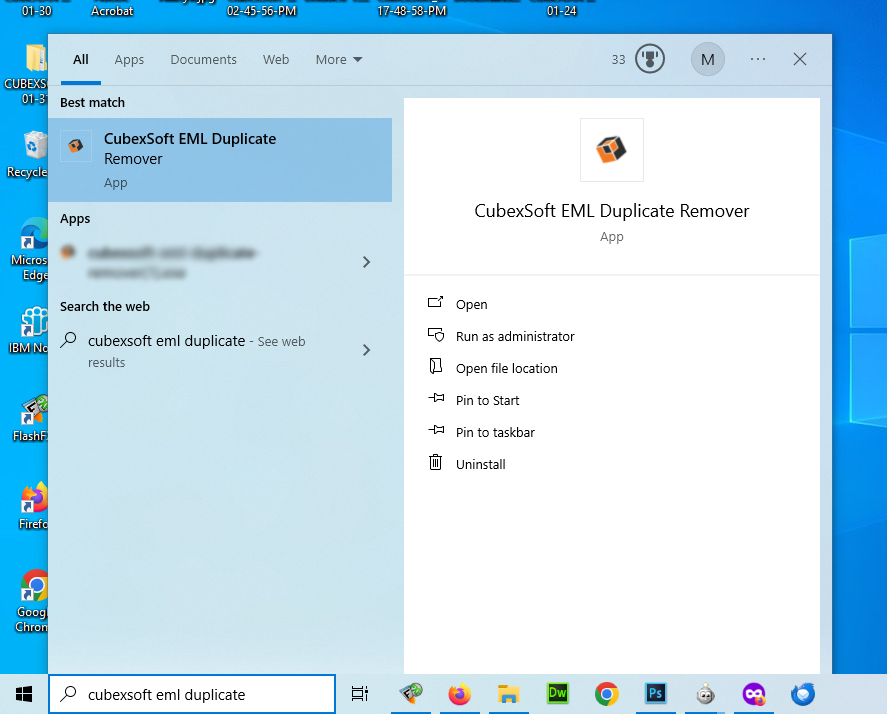Switch to the All search tab
The height and width of the screenshot is (714, 887).
coord(81,59)
